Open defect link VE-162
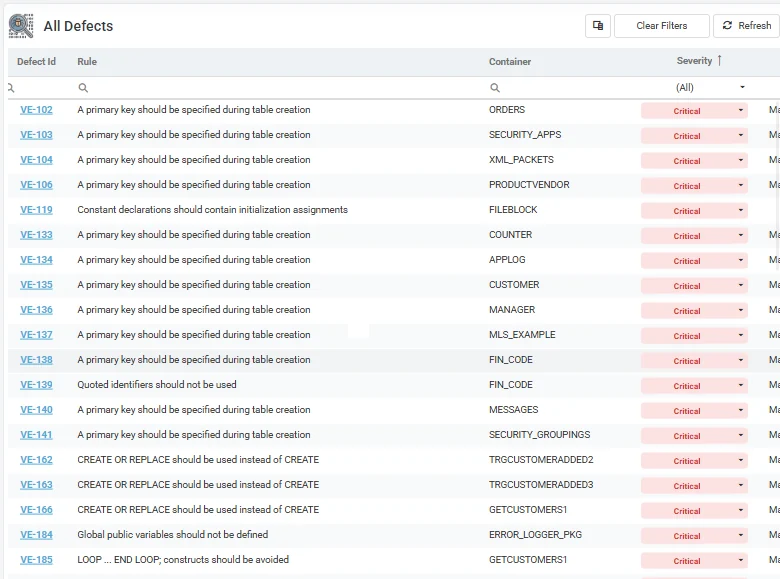Screen dimensions: 780x579 [36, 460]
